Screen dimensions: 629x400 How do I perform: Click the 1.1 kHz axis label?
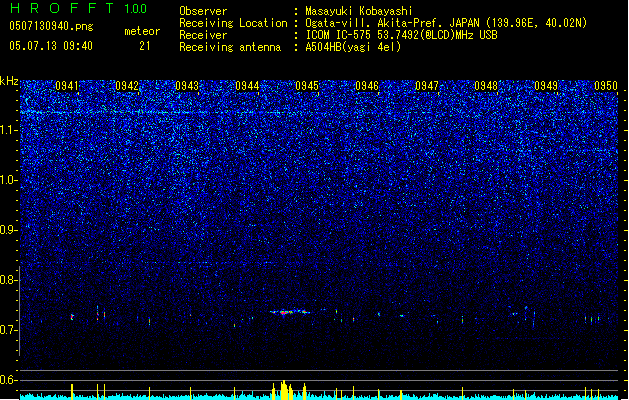click(x=8, y=130)
